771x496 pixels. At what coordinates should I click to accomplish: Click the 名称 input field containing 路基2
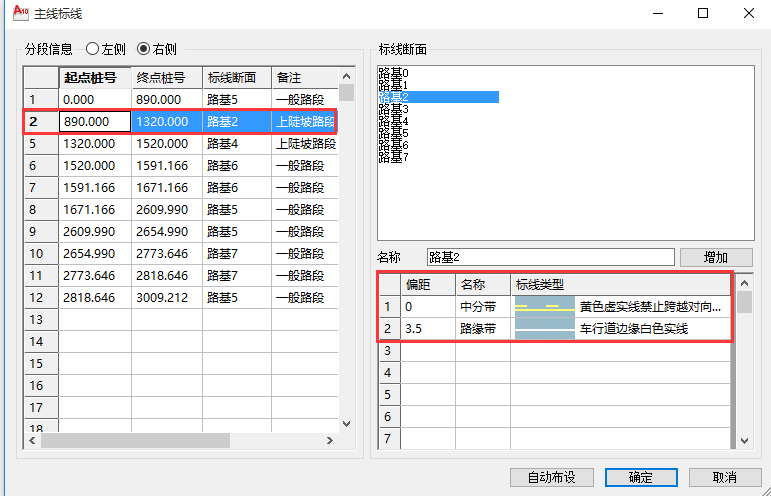[x=550, y=257]
